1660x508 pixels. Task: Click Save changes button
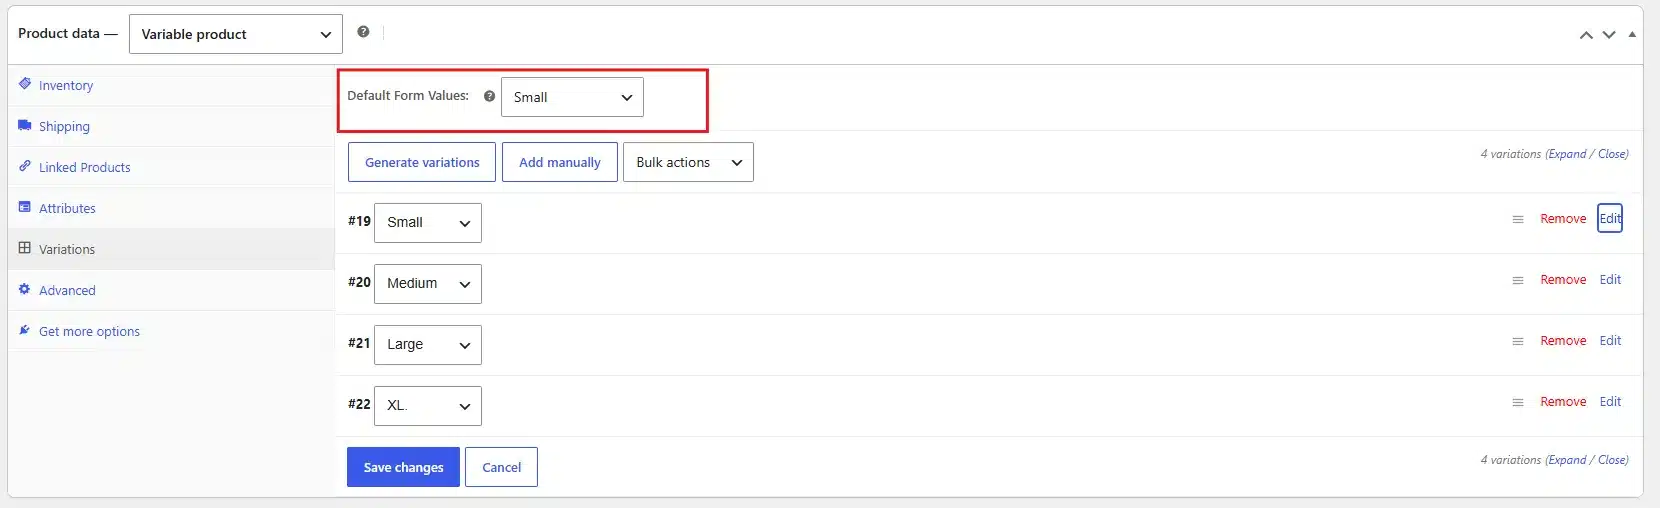403,467
